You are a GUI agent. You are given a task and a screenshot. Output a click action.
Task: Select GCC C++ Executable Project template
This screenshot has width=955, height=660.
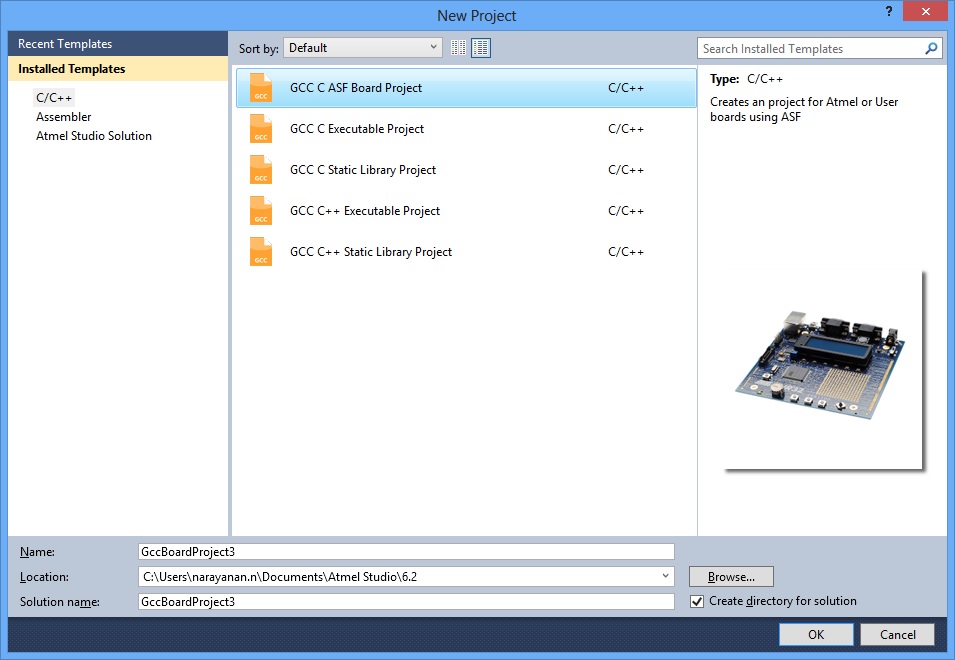coord(466,211)
